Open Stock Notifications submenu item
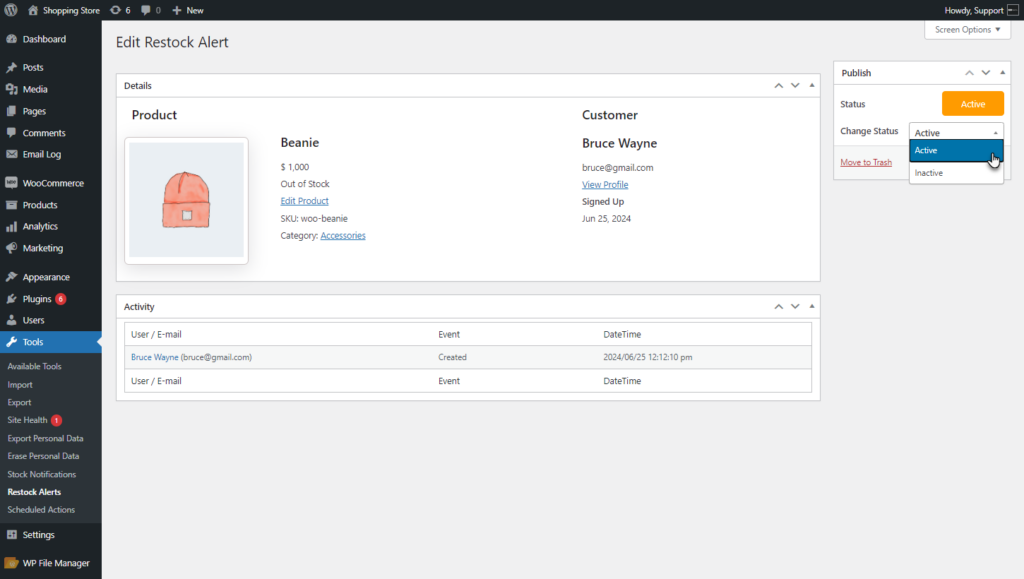The image size is (1024, 579). (42, 474)
